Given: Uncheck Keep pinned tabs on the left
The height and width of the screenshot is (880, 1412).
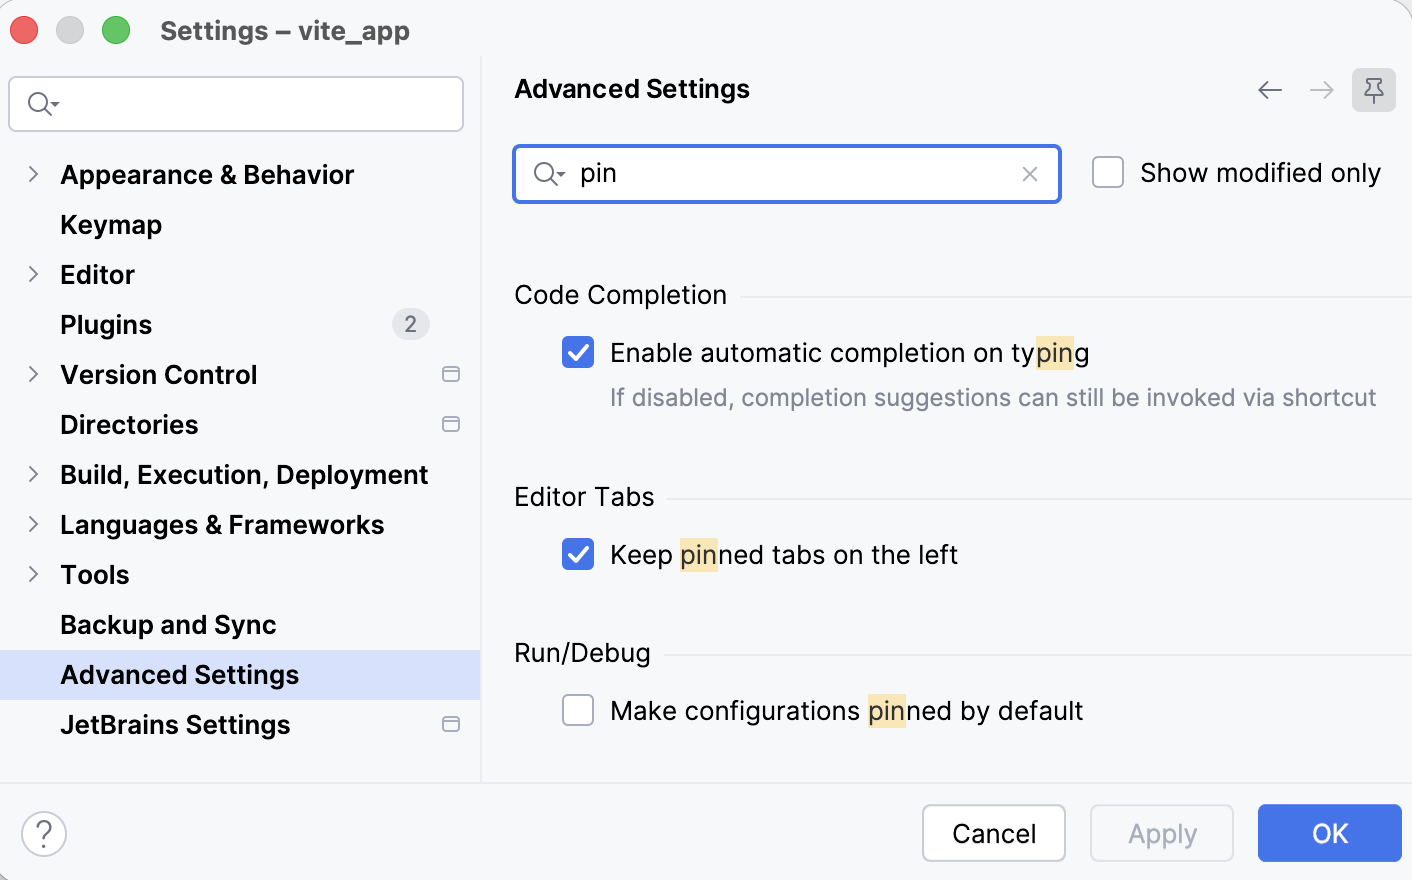Looking at the screenshot, I should pos(578,554).
